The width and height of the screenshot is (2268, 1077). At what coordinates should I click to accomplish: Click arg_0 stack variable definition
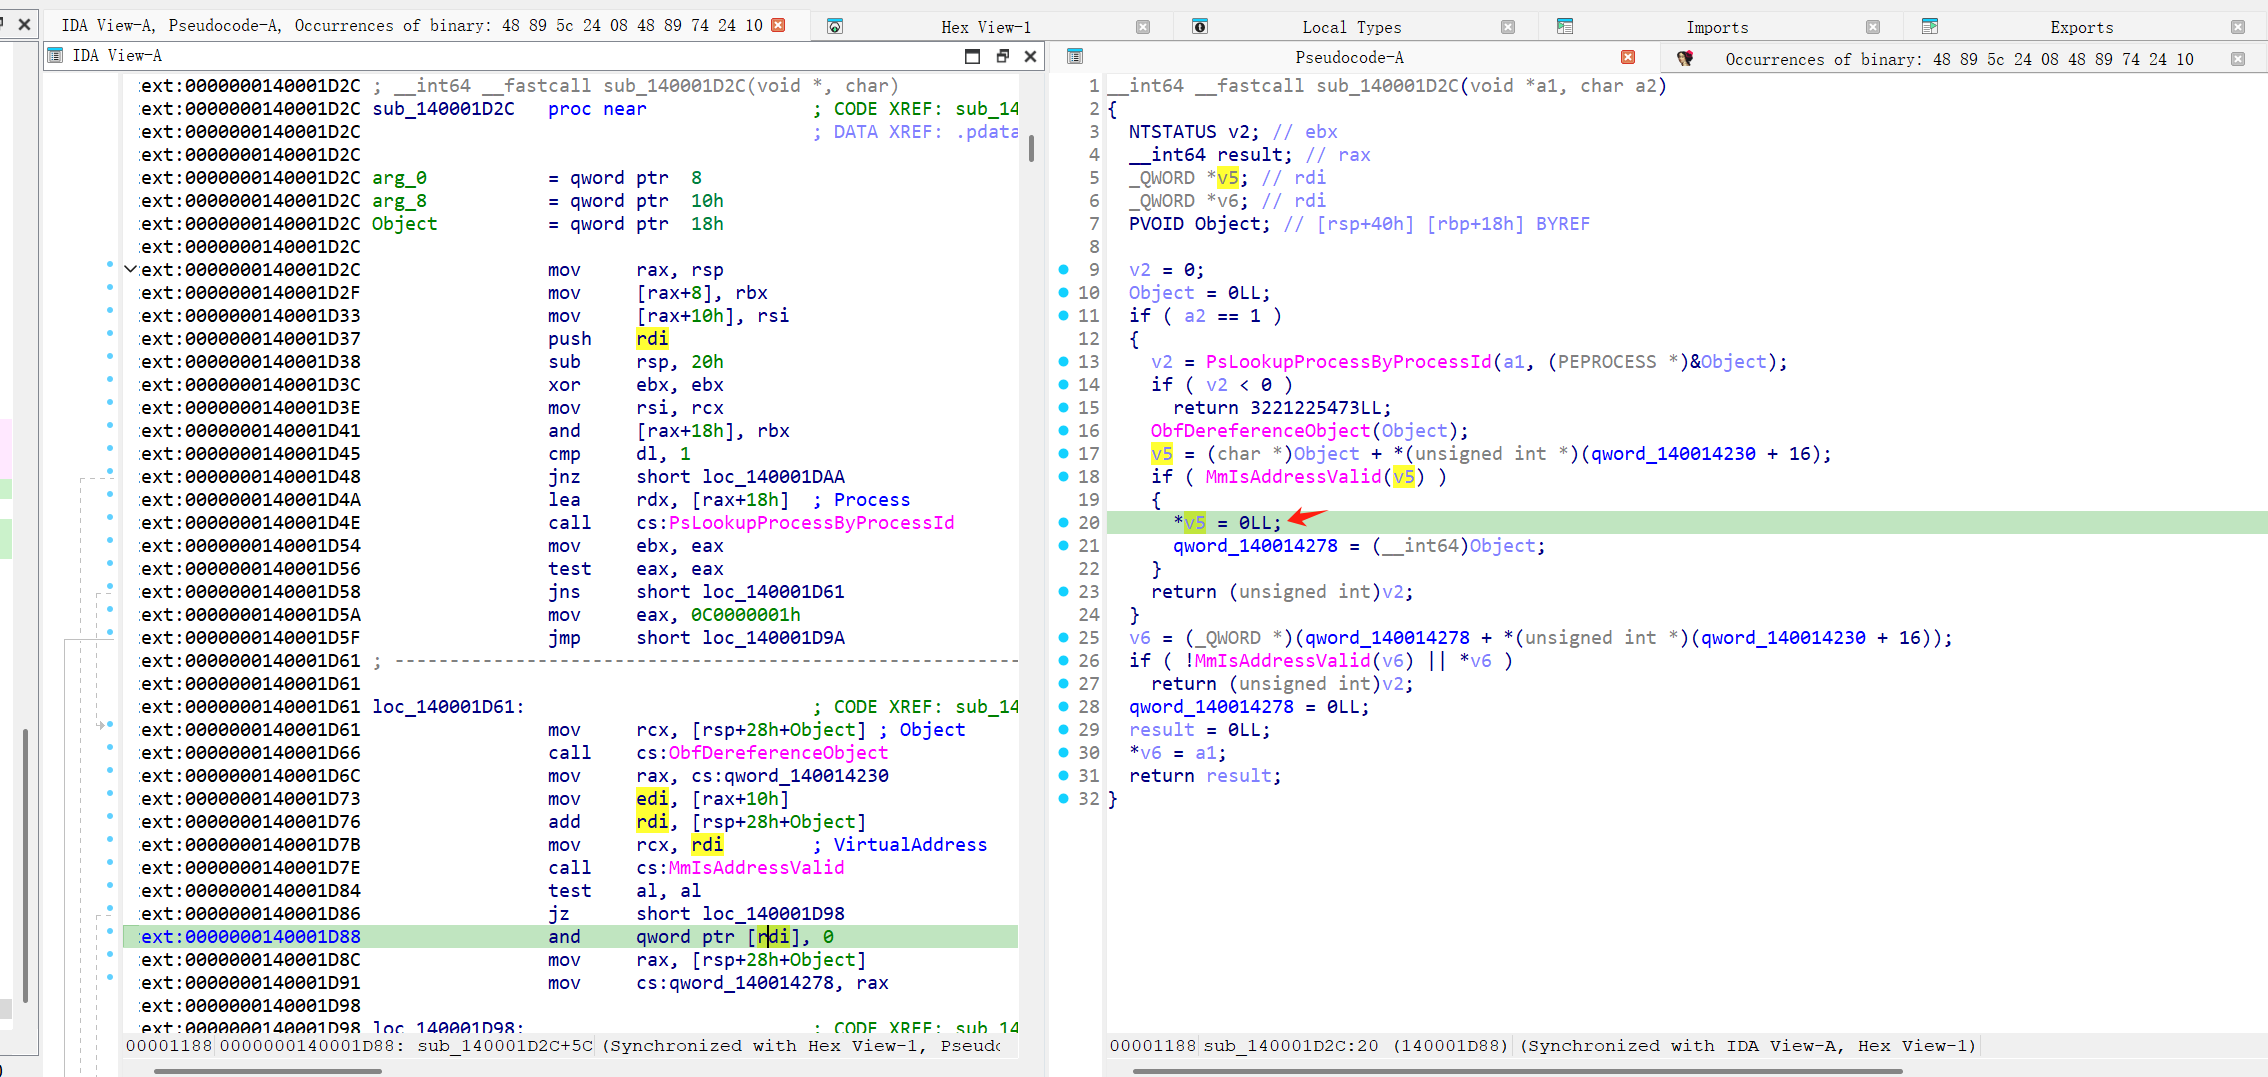[399, 177]
